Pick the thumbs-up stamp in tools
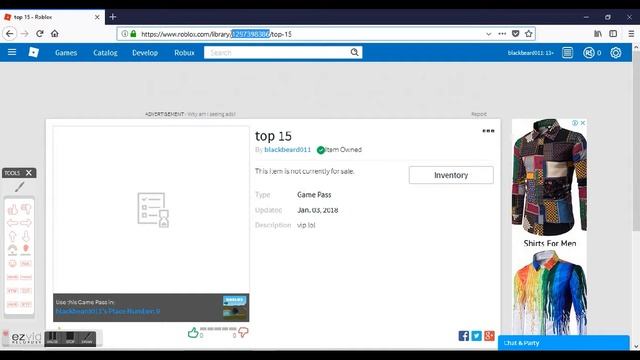The width and height of the screenshot is (640, 360). 13,209
